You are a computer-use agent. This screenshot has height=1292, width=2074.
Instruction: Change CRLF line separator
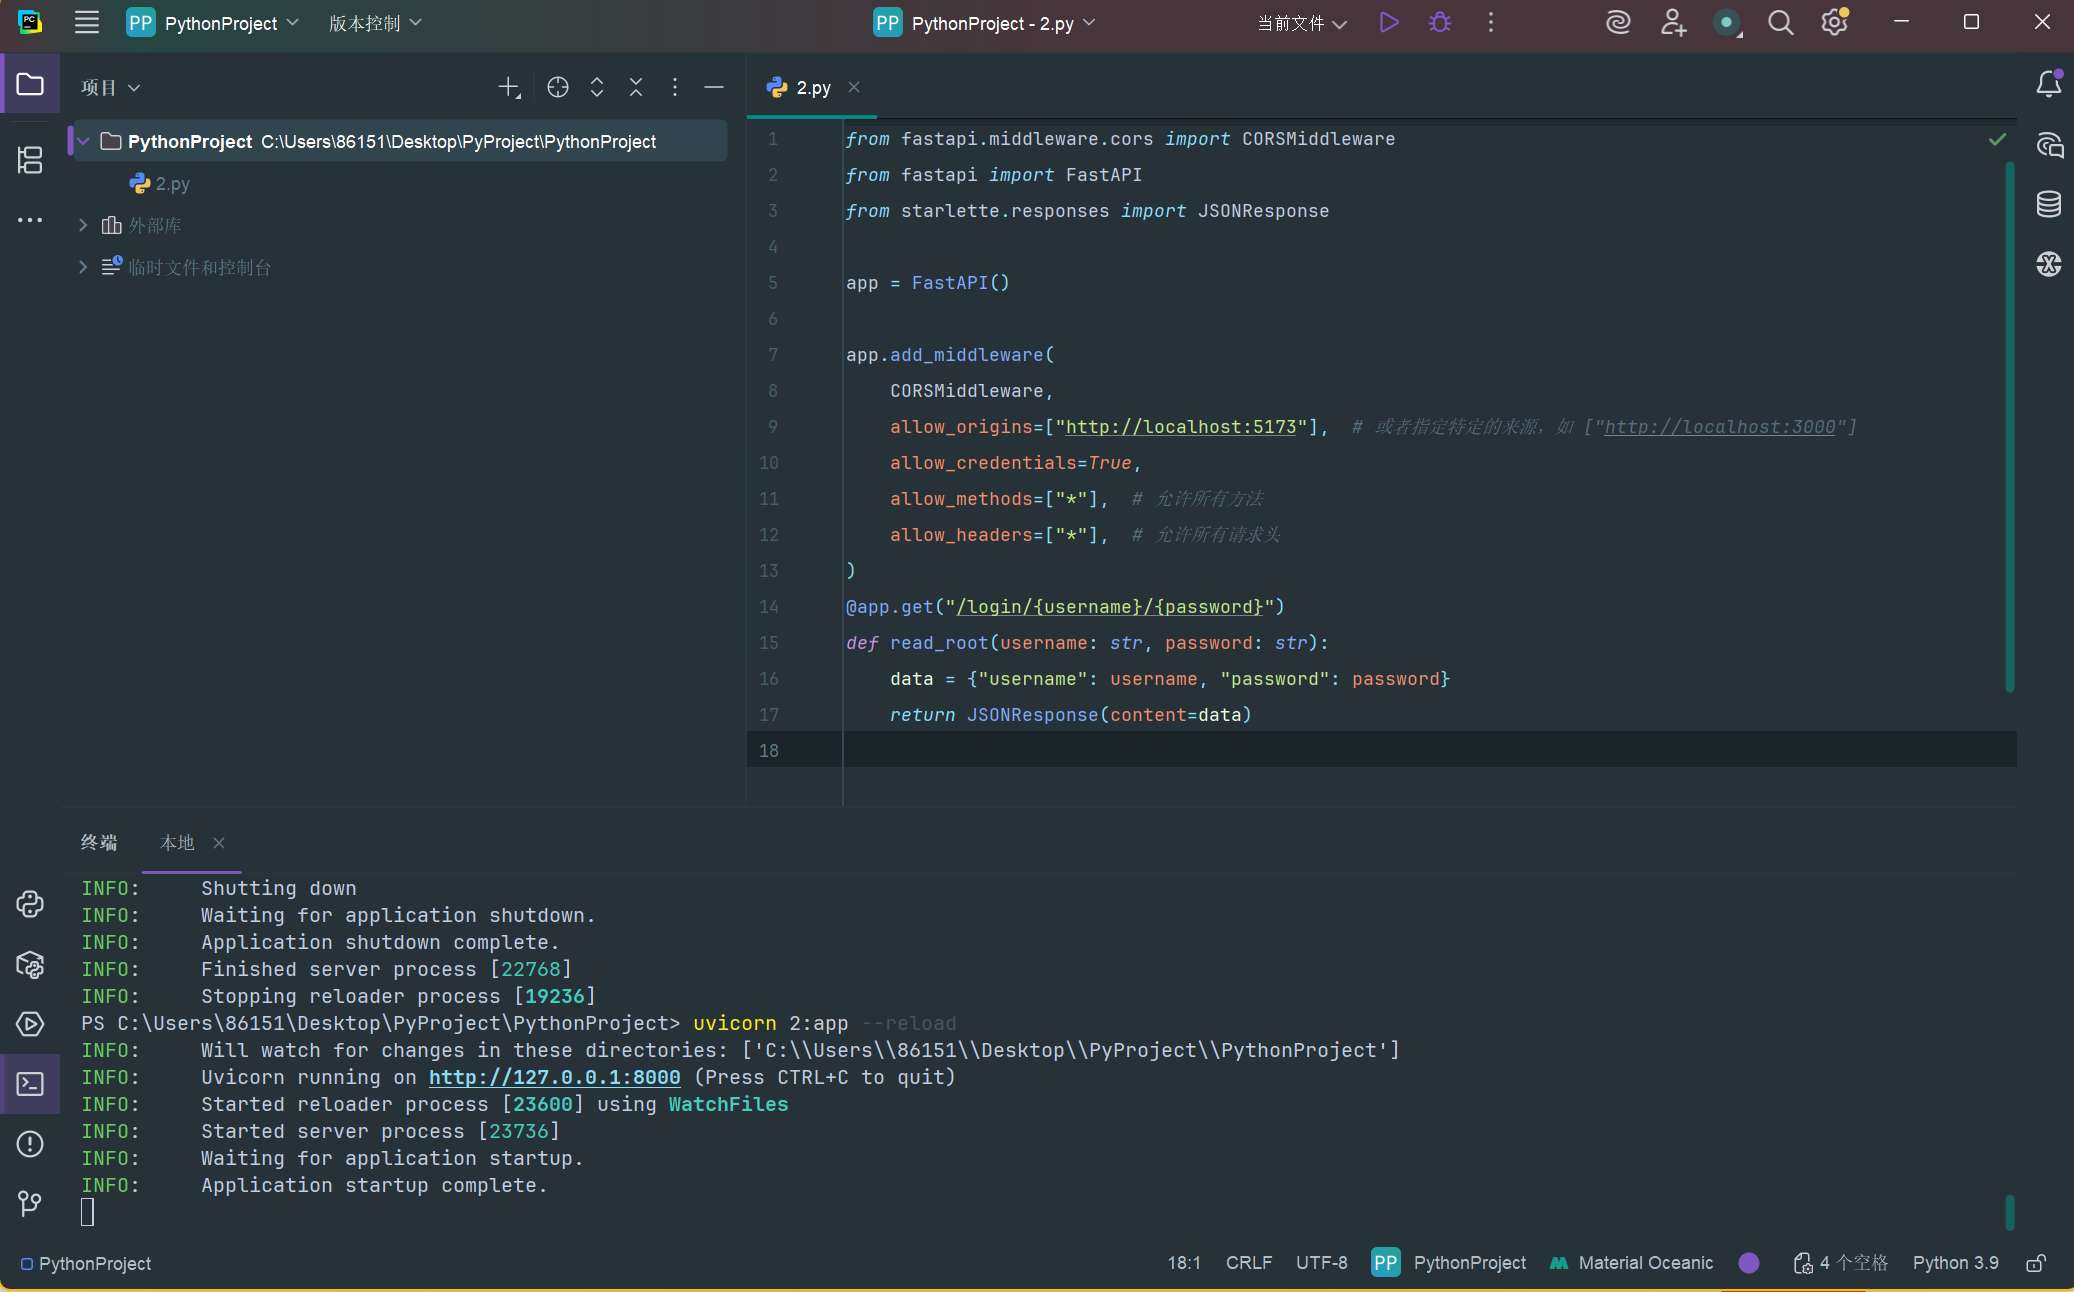click(x=1249, y=1263)
